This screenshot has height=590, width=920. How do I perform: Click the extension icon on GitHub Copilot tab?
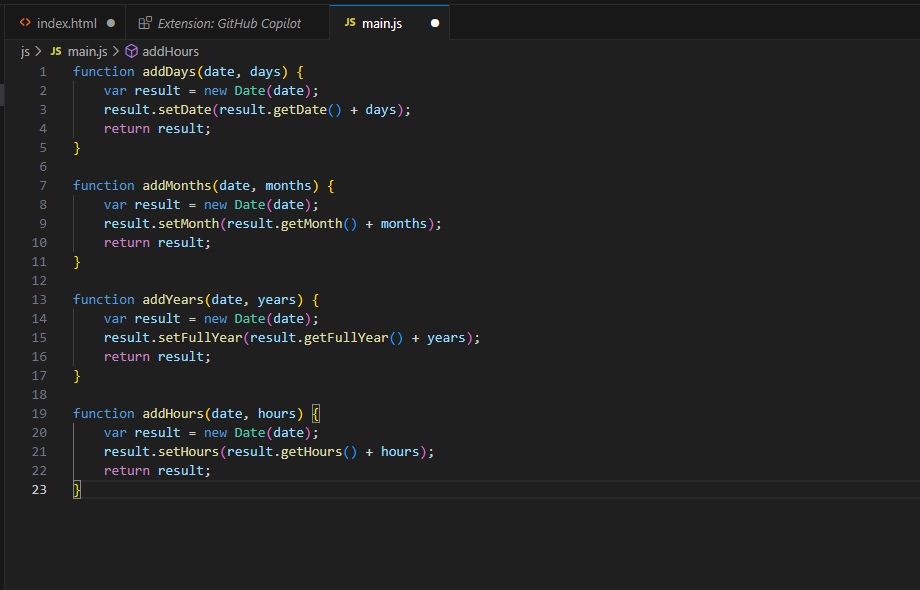coord(145,23)
